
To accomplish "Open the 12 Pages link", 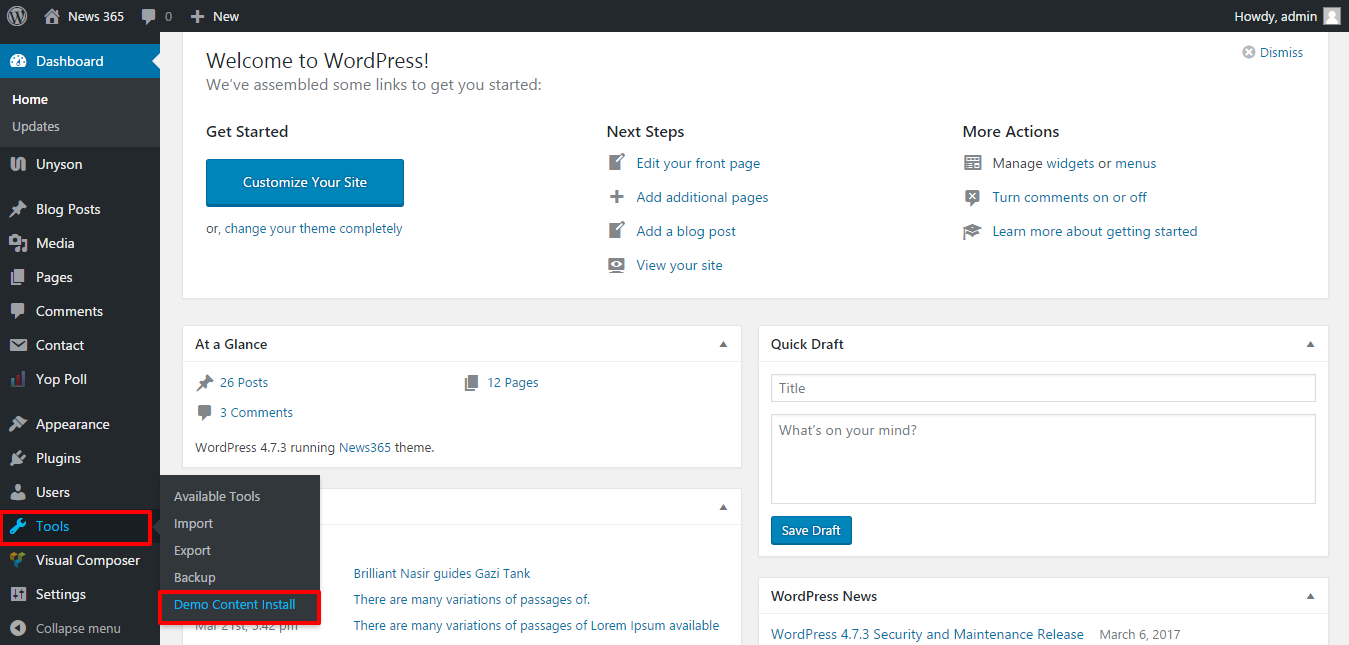I will coord(513,382).
